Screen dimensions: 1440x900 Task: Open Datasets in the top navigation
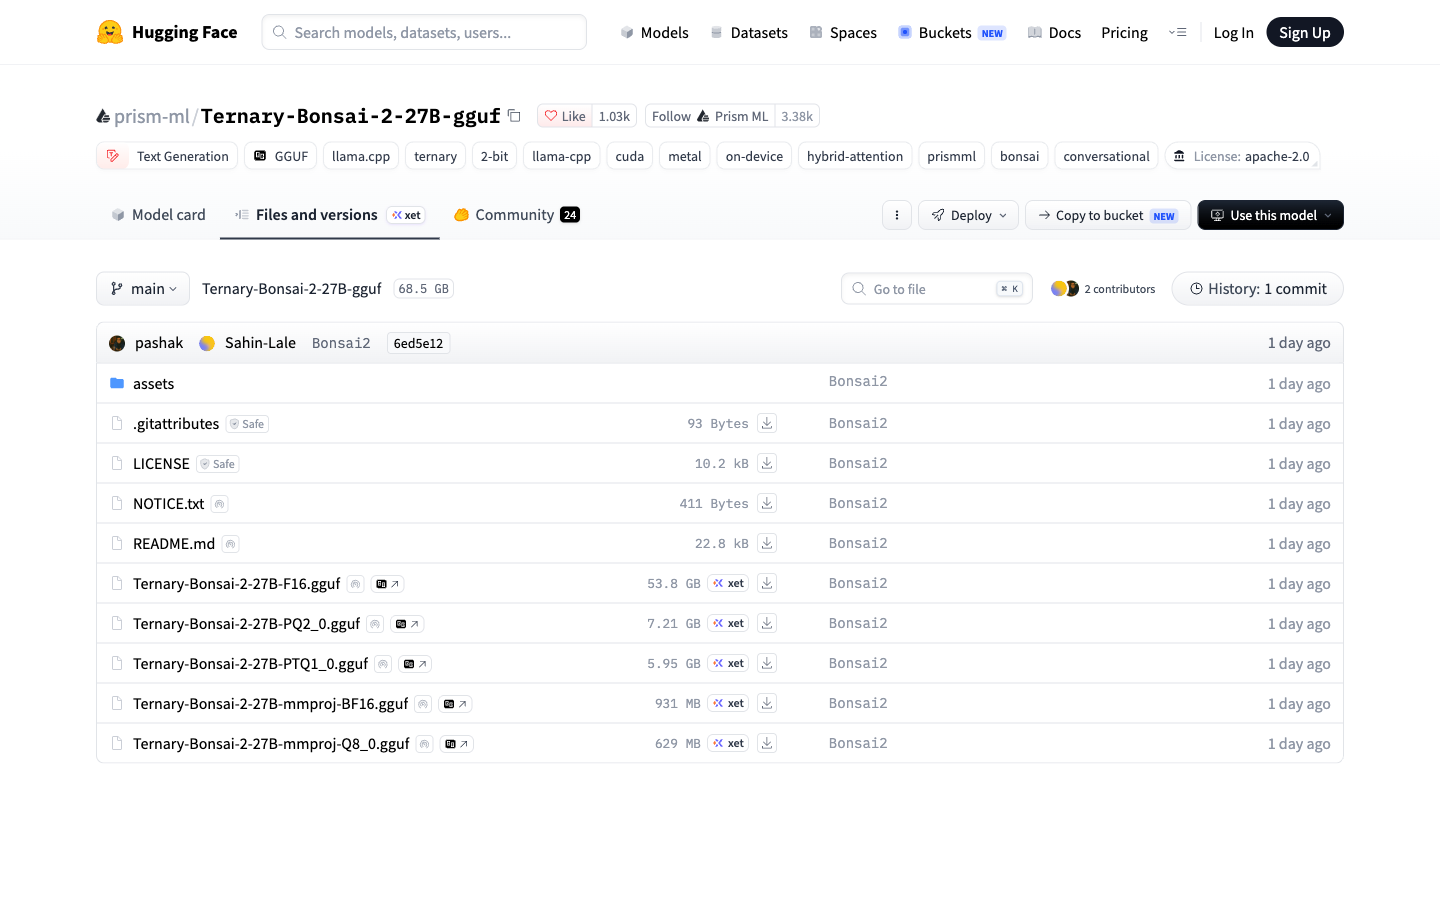(749, 33)
